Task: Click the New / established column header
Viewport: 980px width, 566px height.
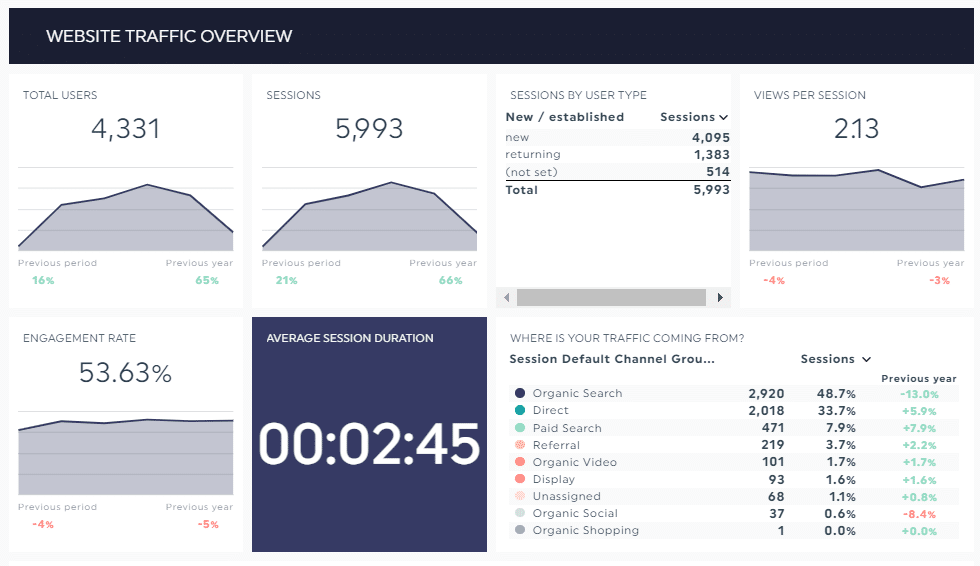Action: click(x=564, y=117)
